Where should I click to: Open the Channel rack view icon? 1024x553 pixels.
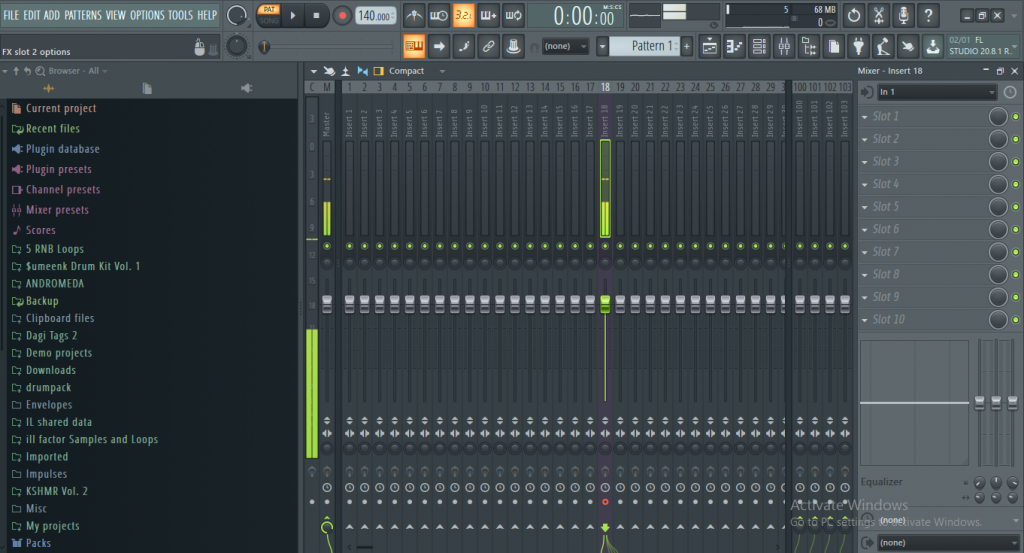pos(759,46)
